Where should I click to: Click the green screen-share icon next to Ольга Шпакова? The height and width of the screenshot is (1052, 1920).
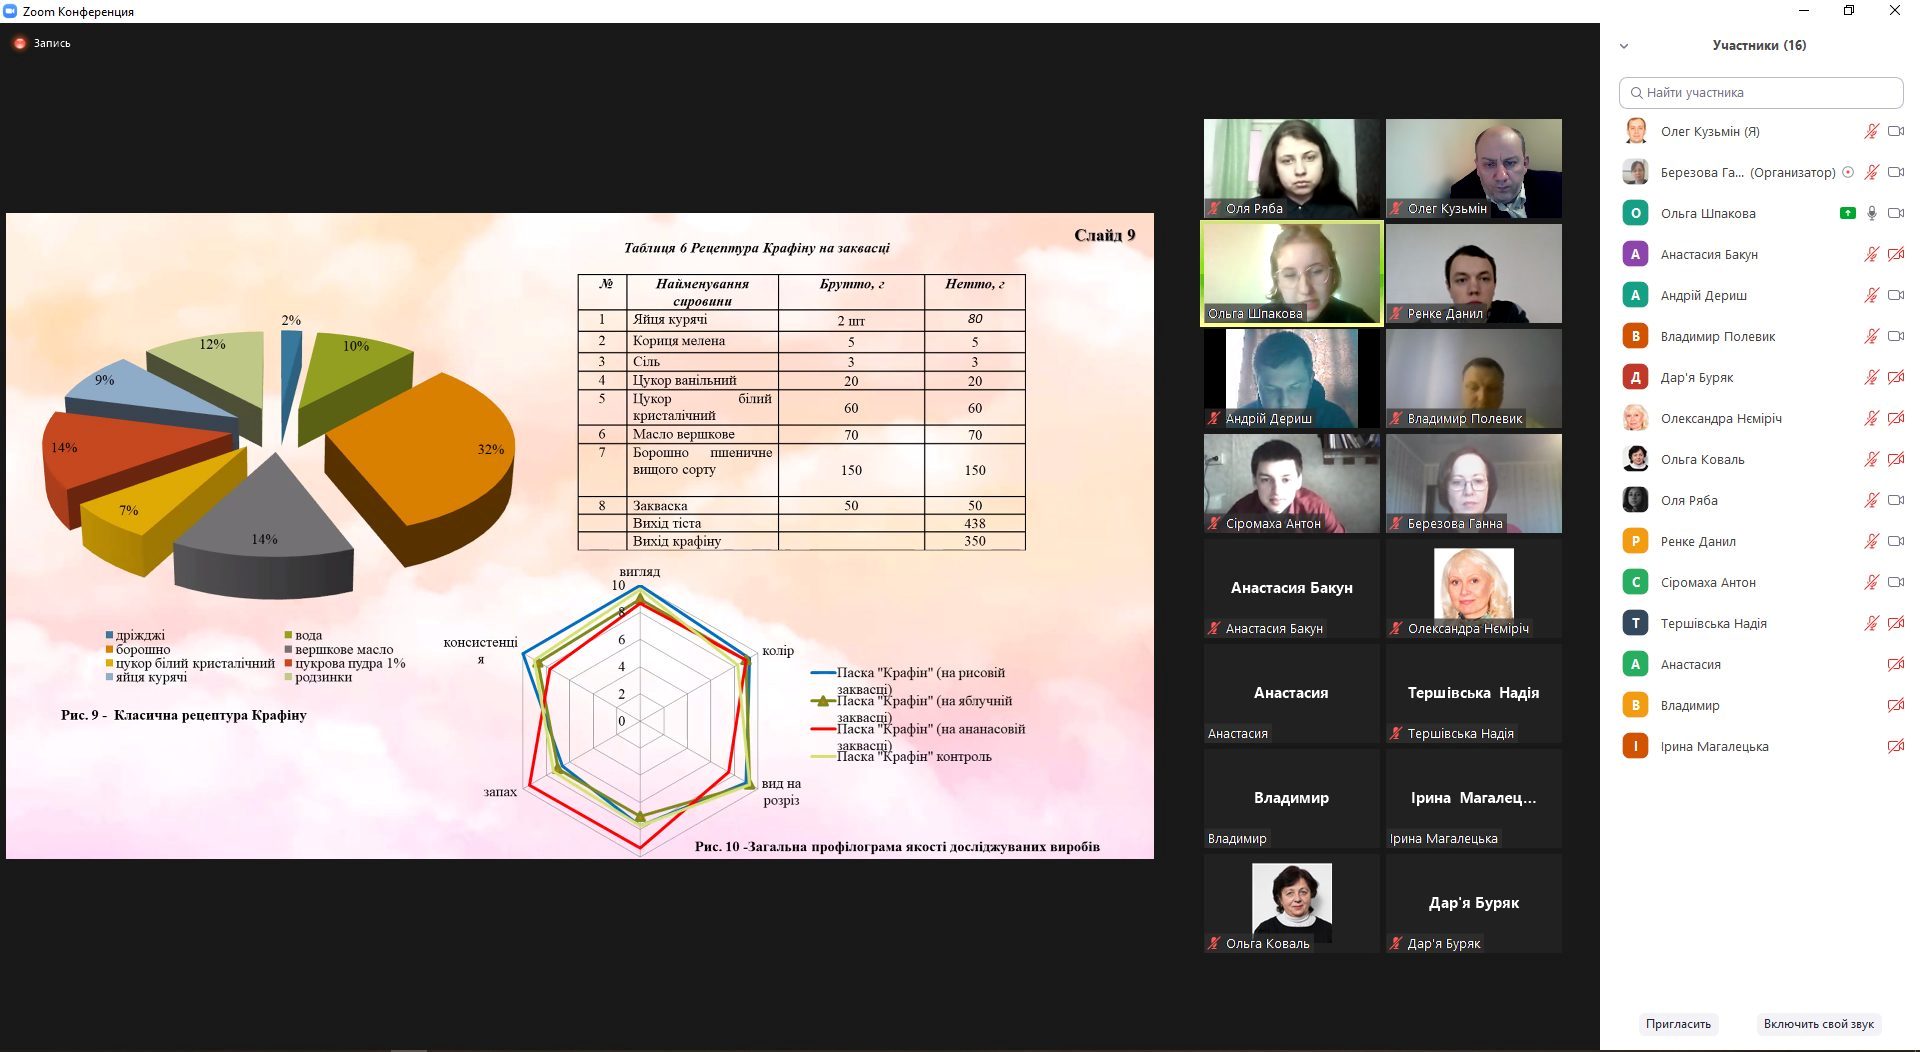coord(1848,213)
